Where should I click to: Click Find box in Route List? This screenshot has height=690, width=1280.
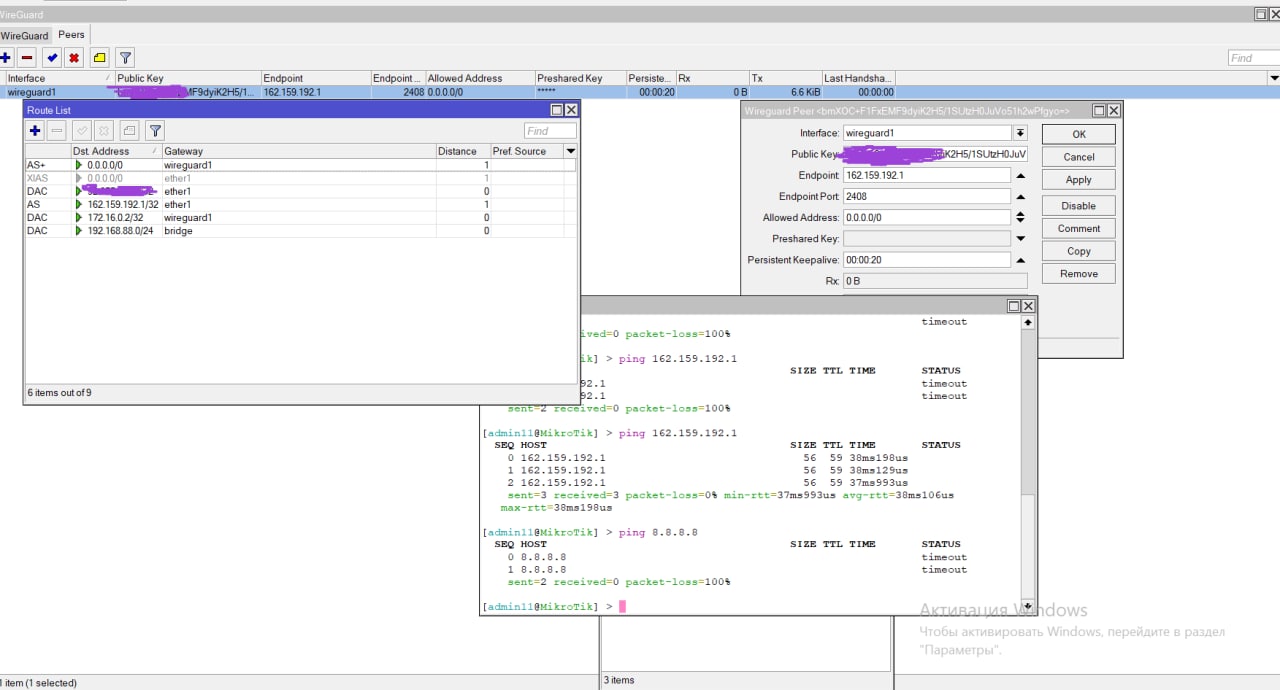coord(550,131)
